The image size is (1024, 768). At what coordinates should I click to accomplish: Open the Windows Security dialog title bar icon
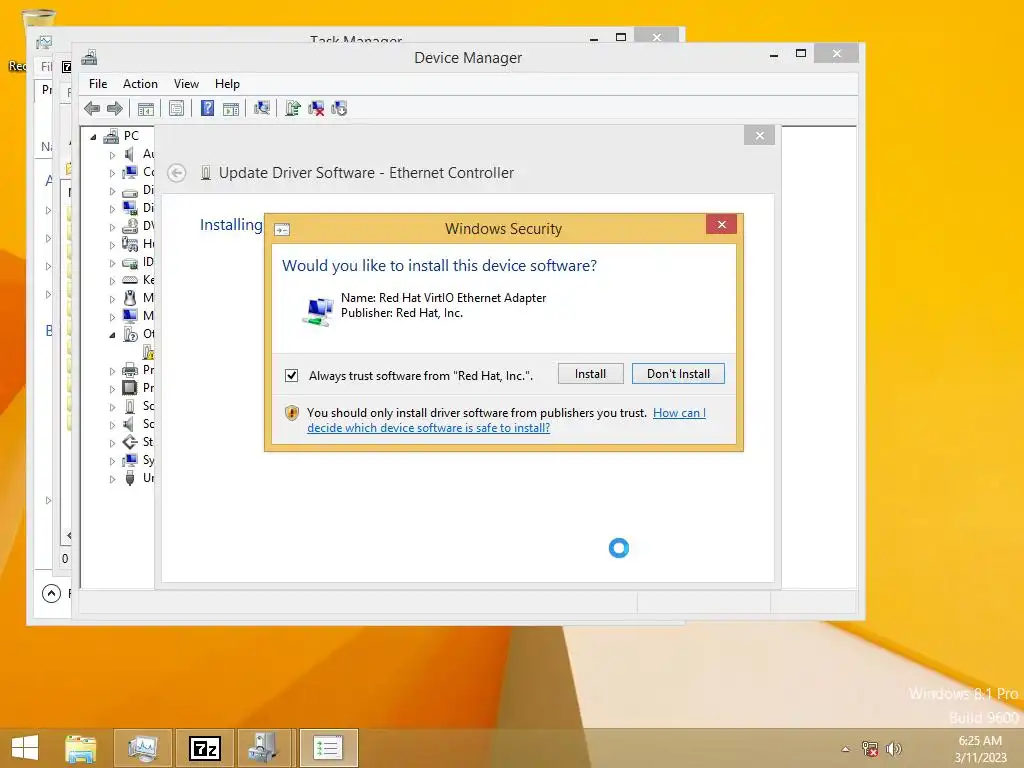tap(282, 229)
